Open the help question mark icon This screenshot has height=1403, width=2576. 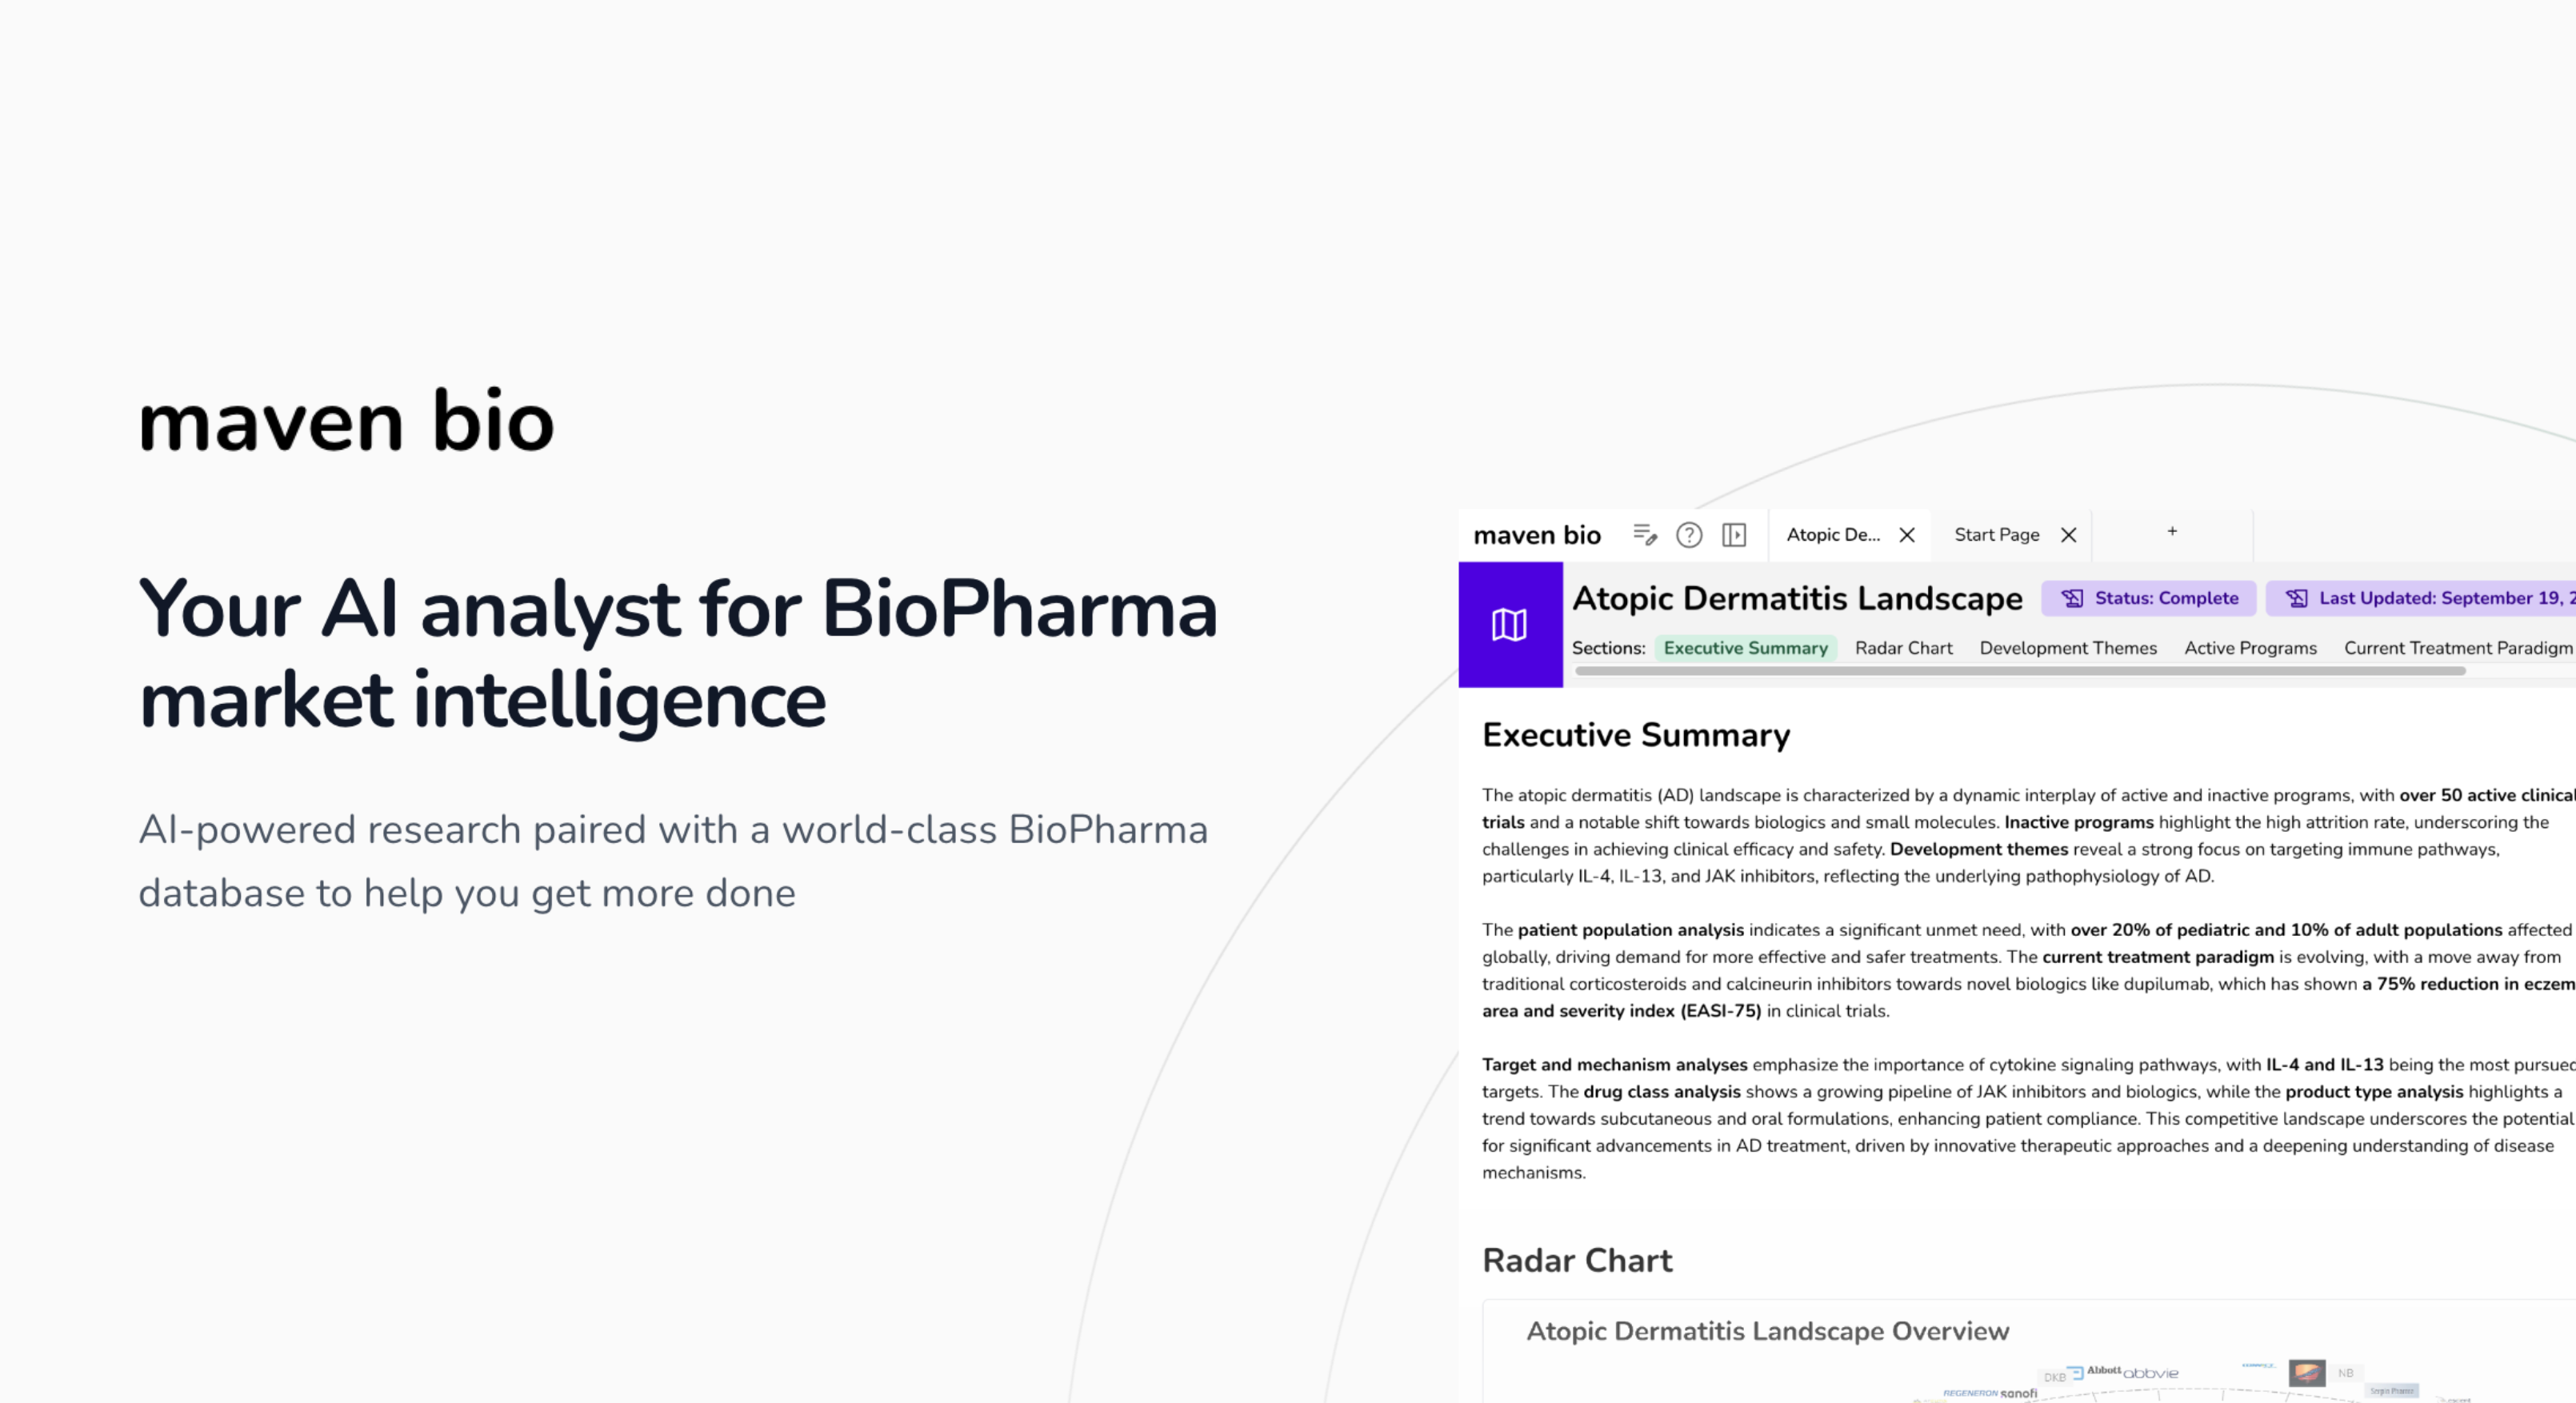[1689, 535]
